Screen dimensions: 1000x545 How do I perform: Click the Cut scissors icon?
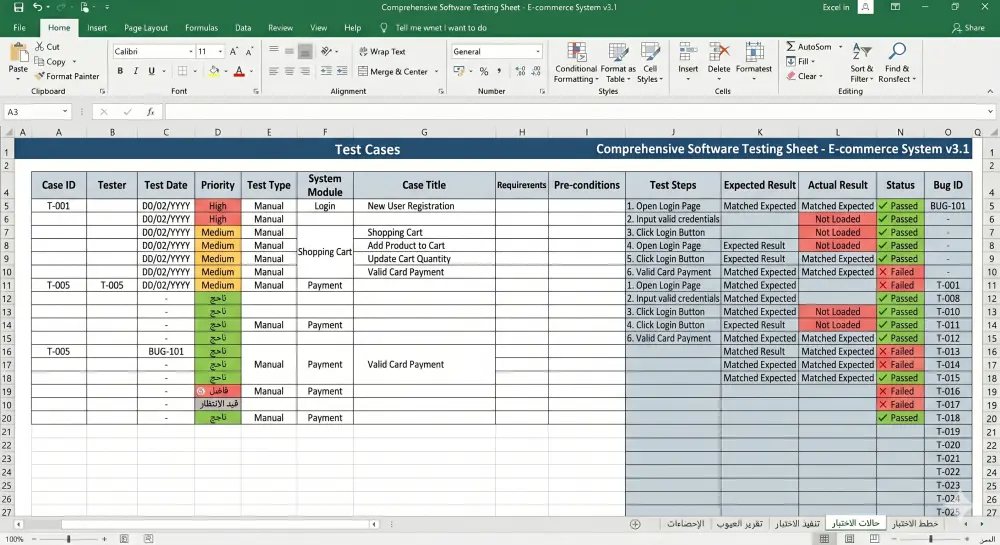(x=40, y=47)
